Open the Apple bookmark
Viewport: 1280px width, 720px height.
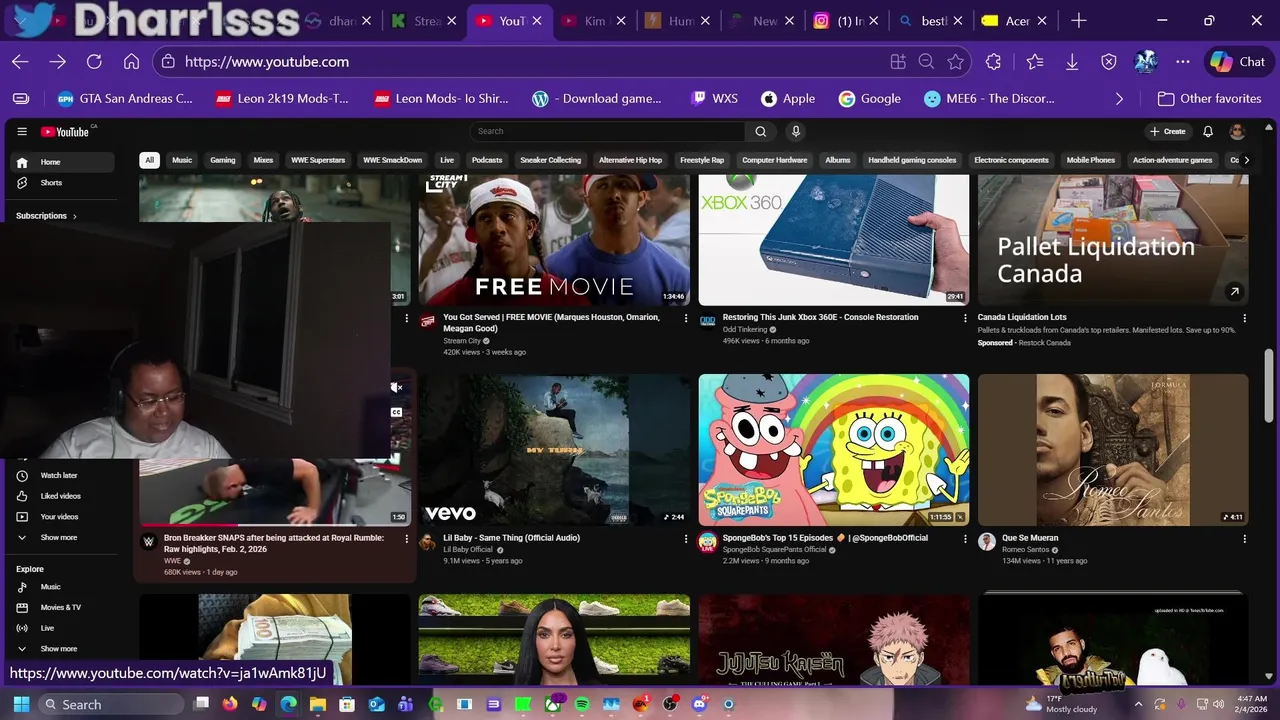pyautogui.click(x=788, y=99)
